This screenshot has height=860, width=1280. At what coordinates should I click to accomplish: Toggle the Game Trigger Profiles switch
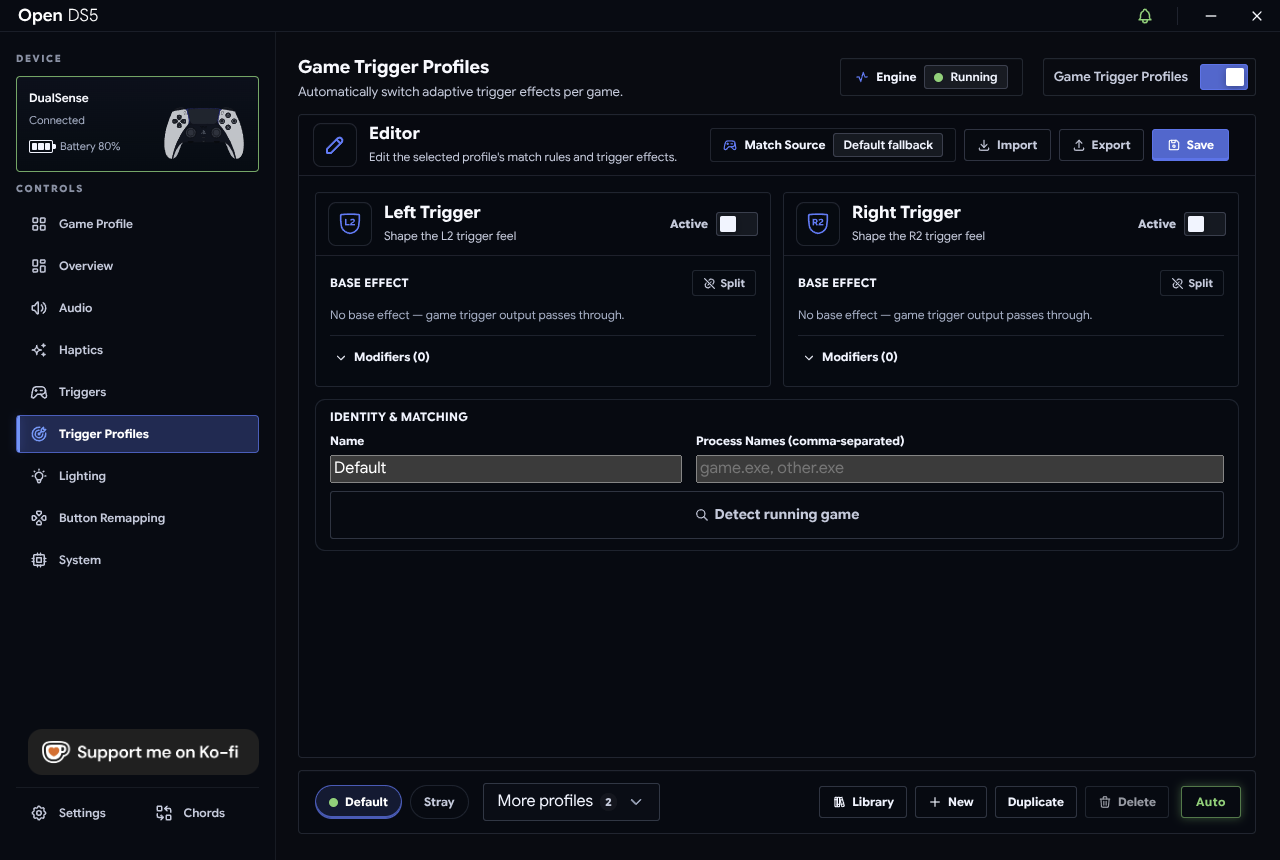click(x=1224, y=77)
